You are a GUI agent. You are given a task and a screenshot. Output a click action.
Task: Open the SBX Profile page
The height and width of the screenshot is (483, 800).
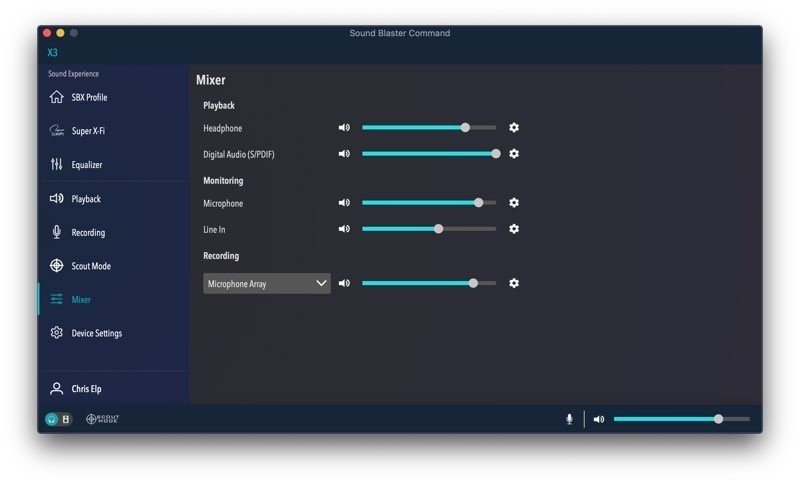point(88,98)
